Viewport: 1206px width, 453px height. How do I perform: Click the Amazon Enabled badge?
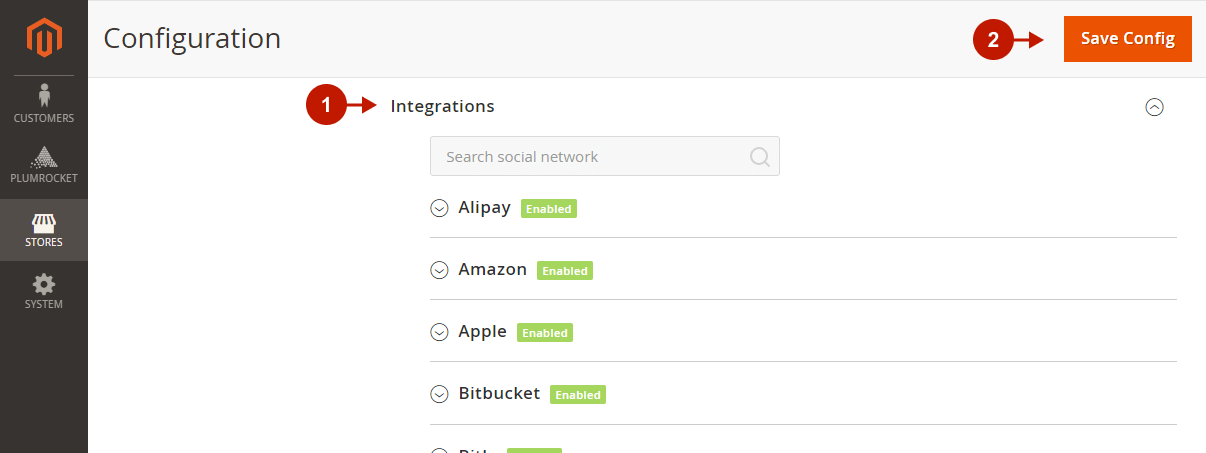click(x=565, y=271)
